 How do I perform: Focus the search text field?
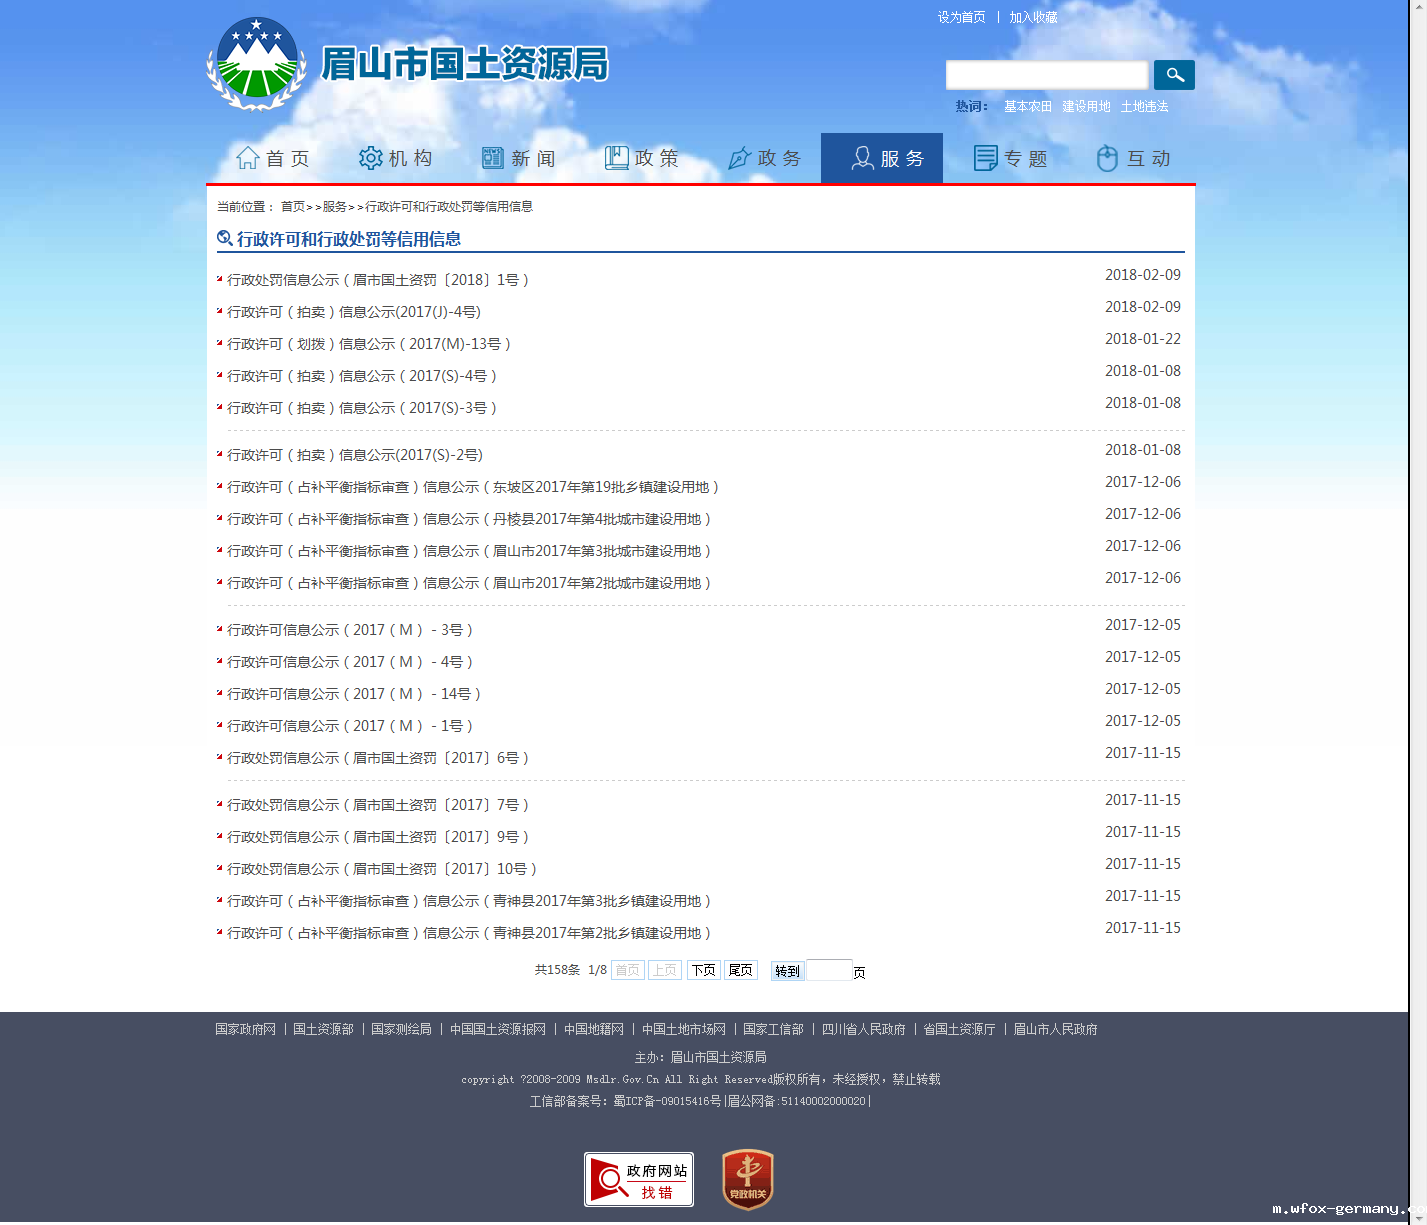(x=1047, y=75)
